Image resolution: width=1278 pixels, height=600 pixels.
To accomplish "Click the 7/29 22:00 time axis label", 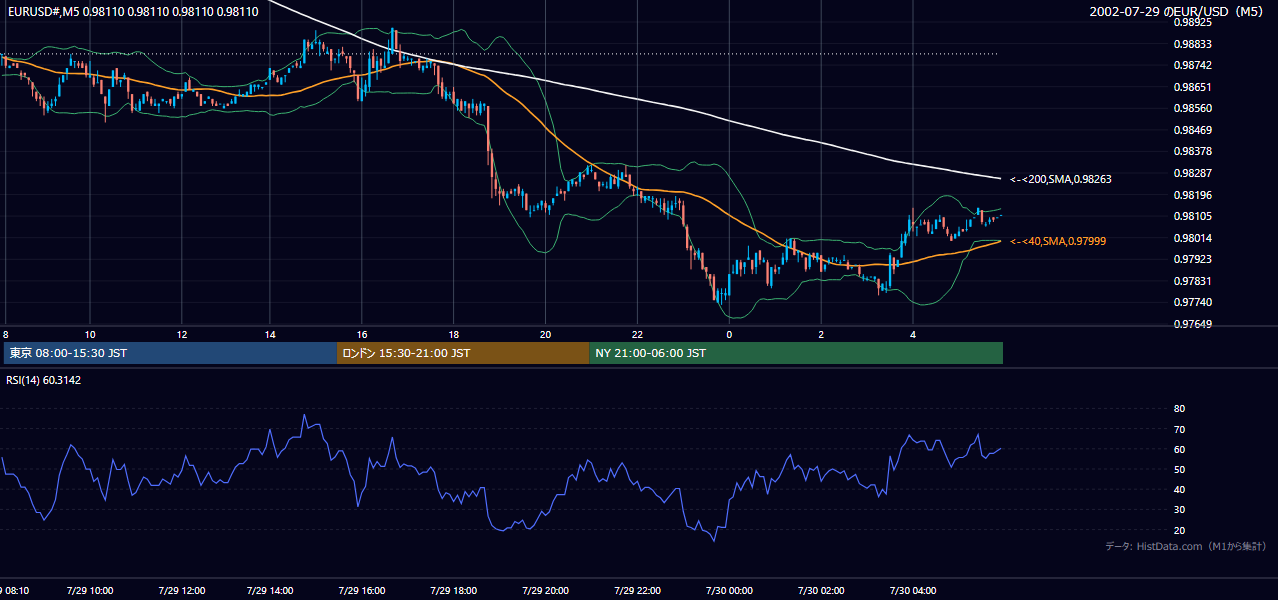I will tap(637, 591).
